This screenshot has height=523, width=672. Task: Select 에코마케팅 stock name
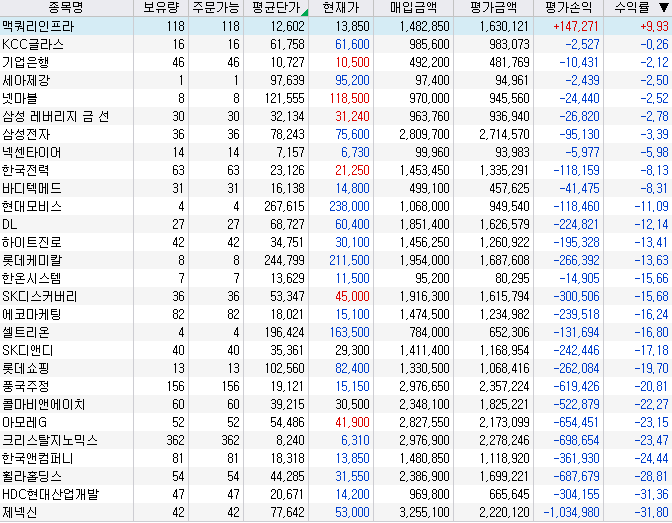coord(32,314)
